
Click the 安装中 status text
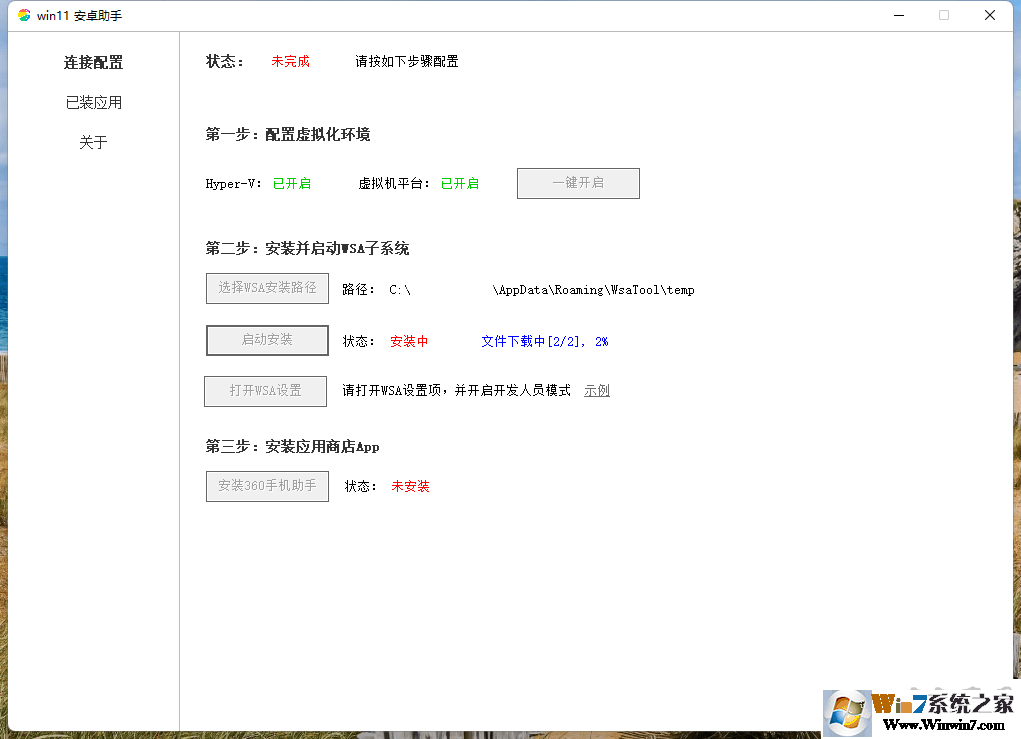pyautogui.click(x=409, y=341)
